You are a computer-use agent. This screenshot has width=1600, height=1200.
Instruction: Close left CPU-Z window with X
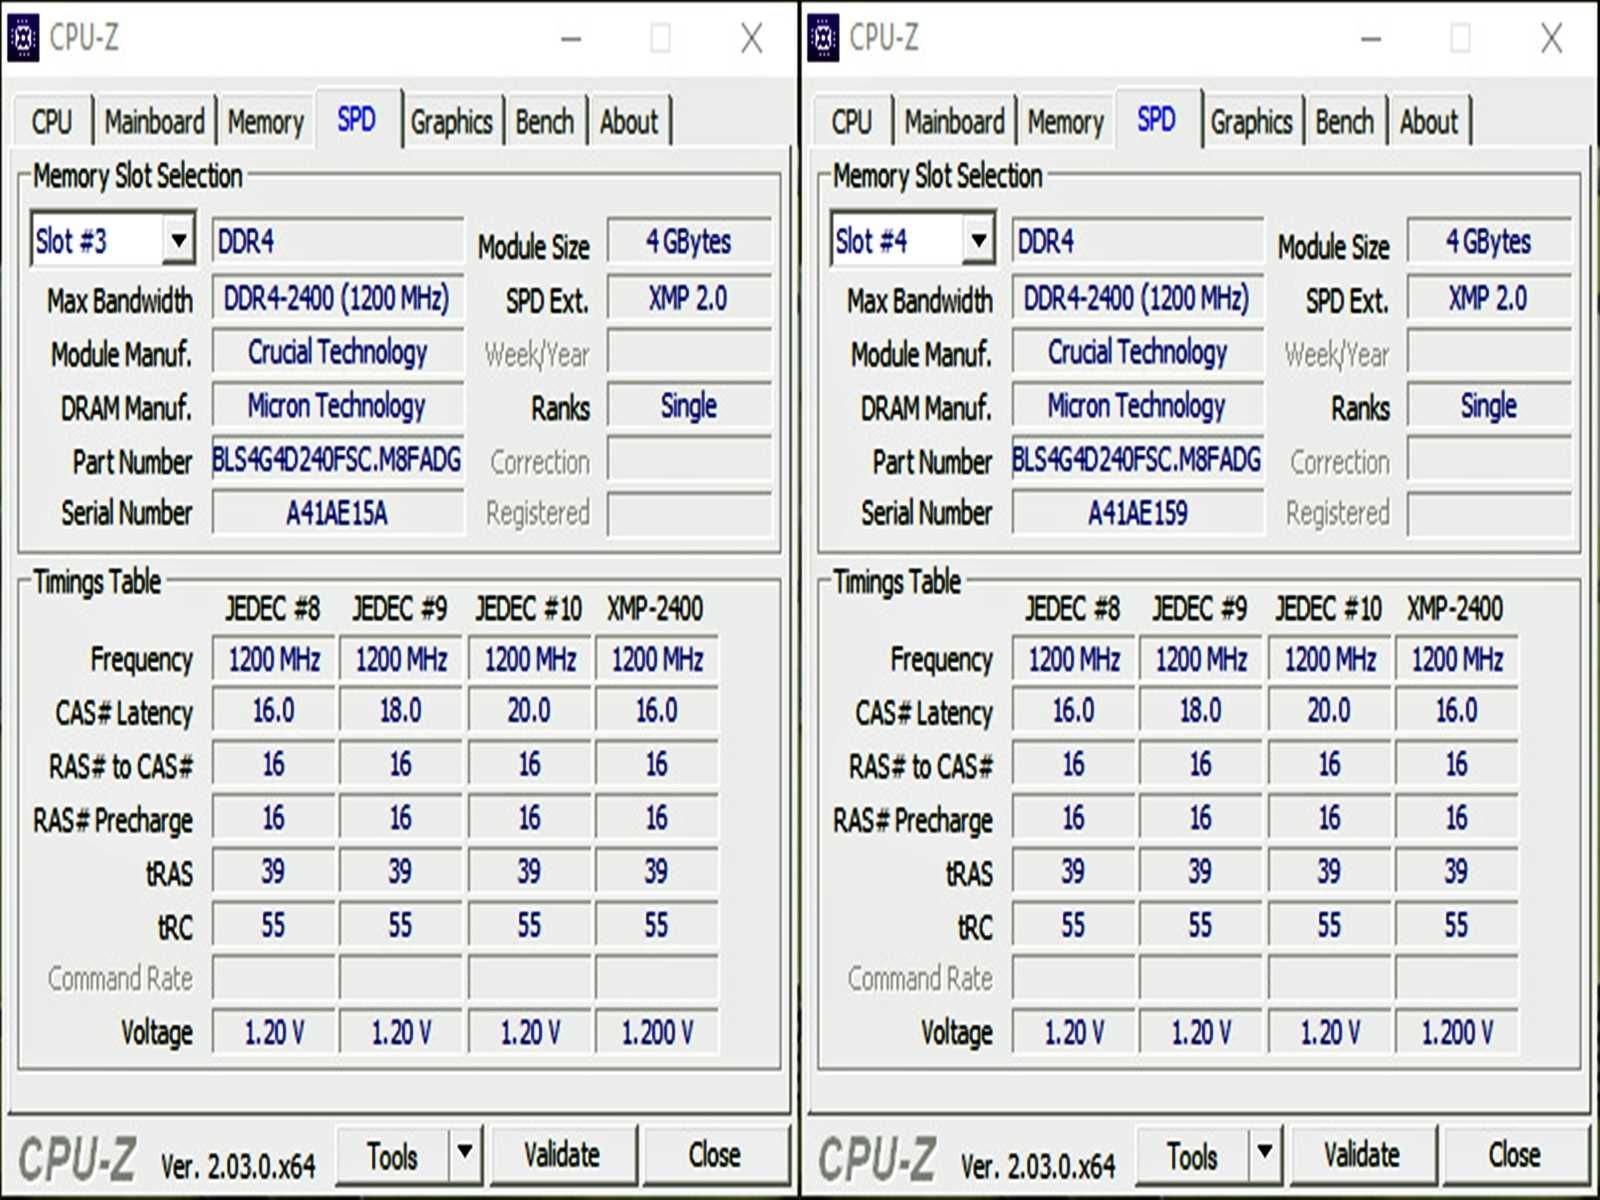coord(751,39)
